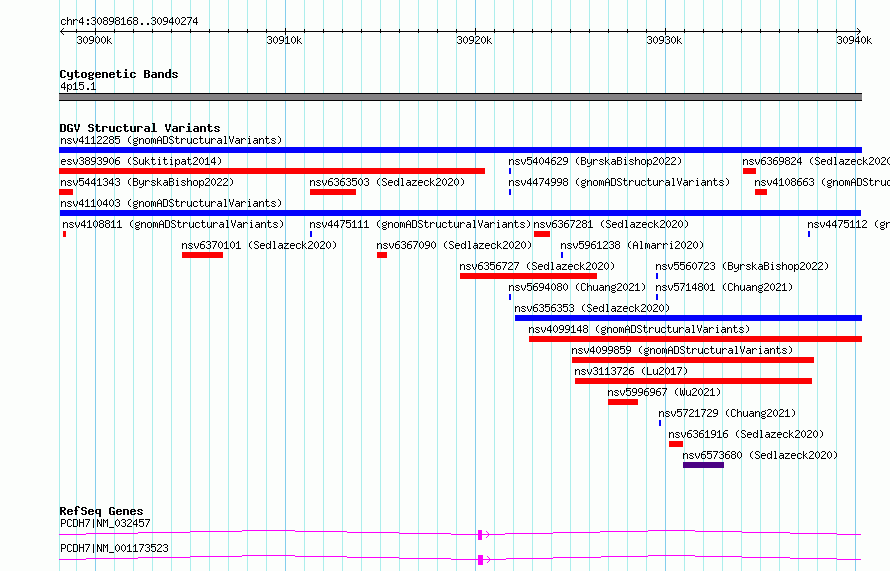Click the RefSeq Genes track title
The width and height of the screenshot is (890, 571).
(x=102, y=511)
